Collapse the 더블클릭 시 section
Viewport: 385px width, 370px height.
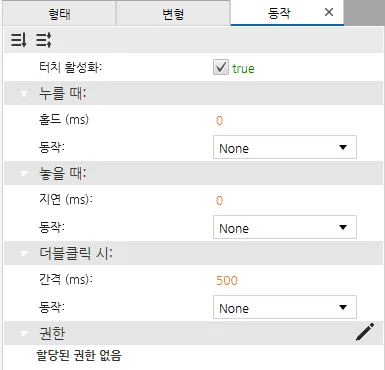(x=24, y=253)
